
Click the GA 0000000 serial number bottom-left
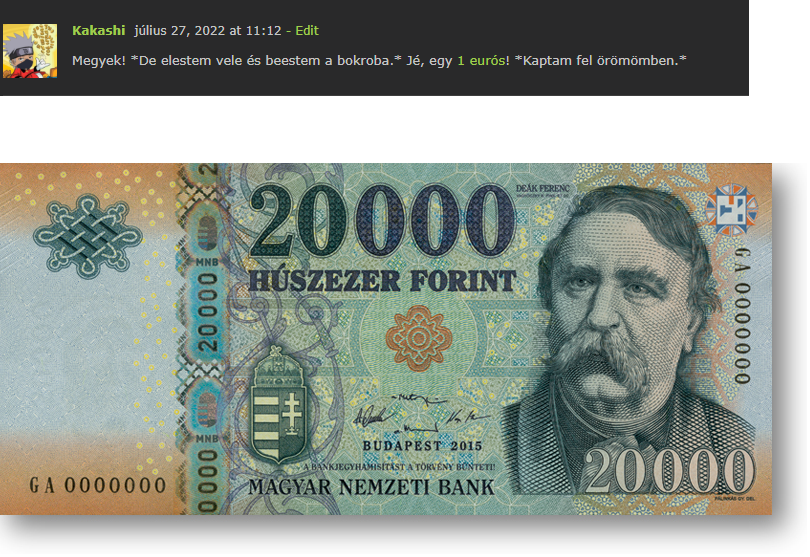pyautogui.click(x=98, y=485)
